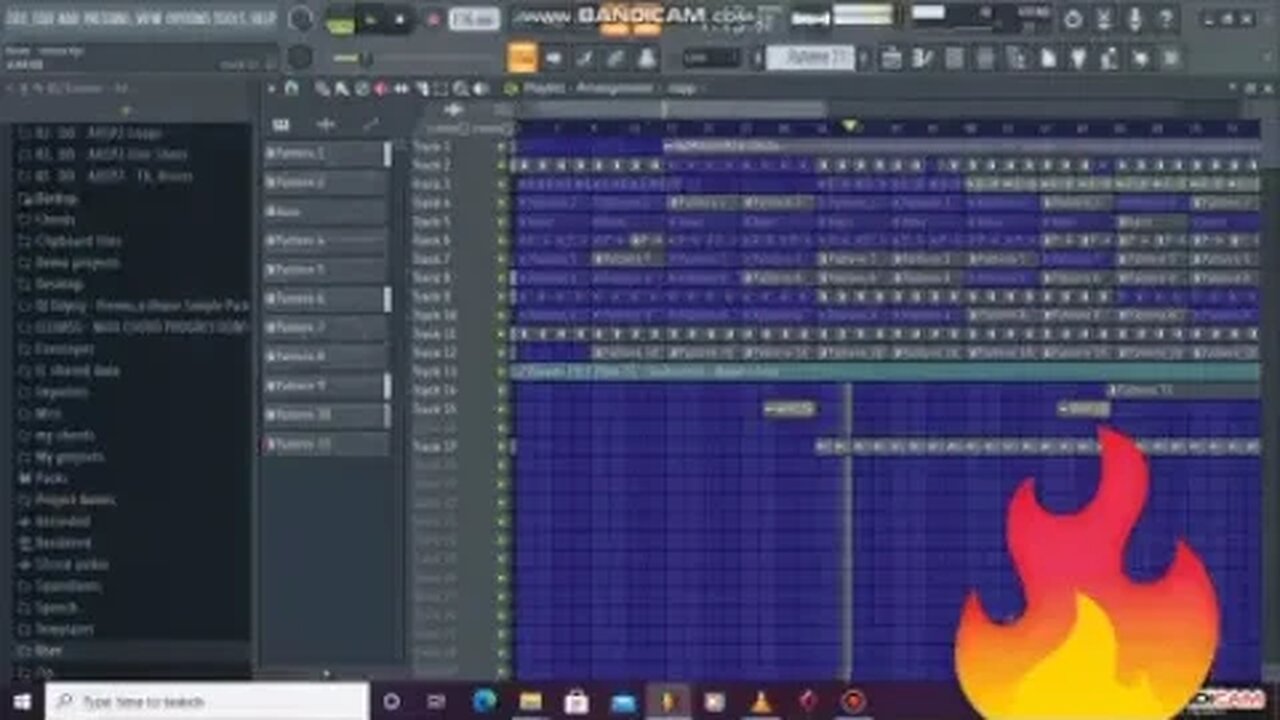Screen dimensions: 1280x720
Task: Click the Windows Start button
Action: point(21,701)
